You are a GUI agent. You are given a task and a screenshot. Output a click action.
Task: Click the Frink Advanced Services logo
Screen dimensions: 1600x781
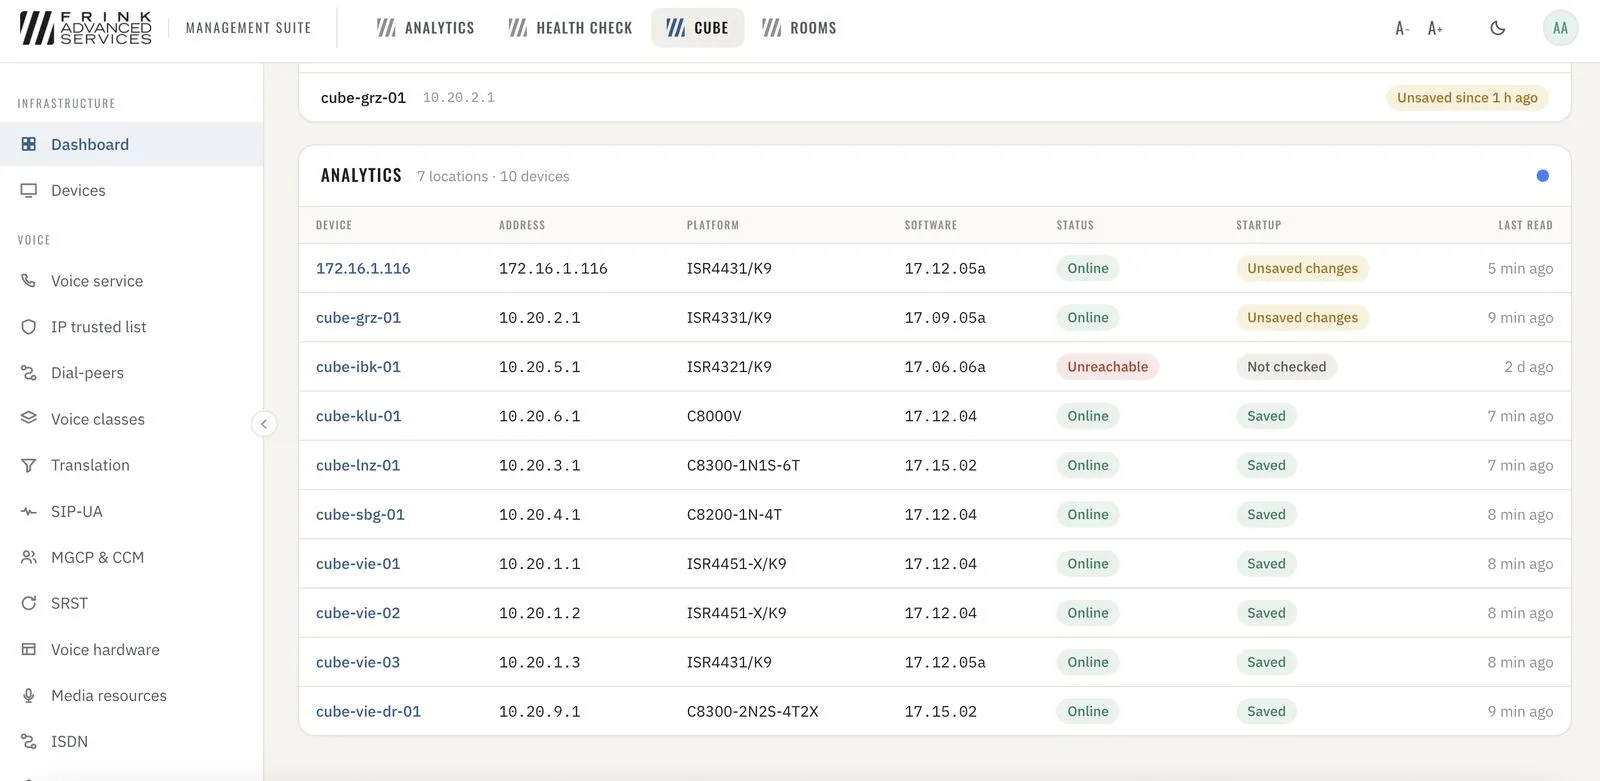click(86, 28)
